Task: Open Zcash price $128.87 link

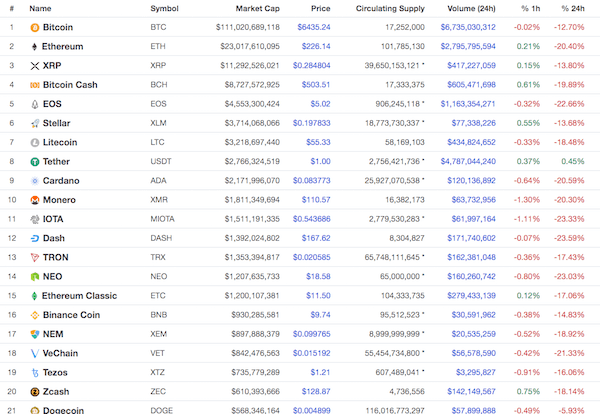Action: point(316,391)
